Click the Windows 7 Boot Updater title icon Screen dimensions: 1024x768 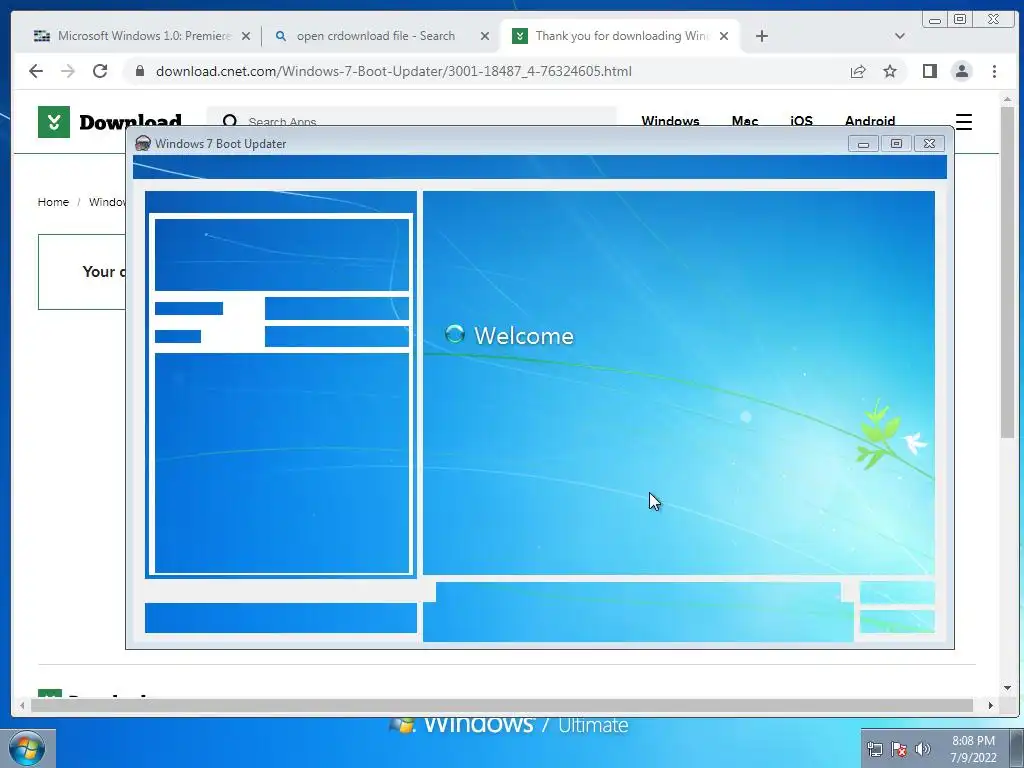(142, 144)
